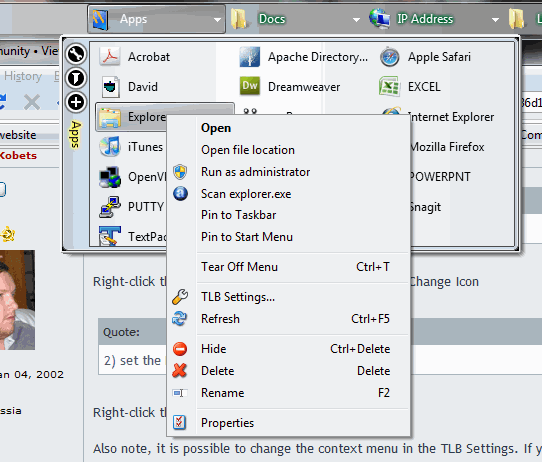The height and width of the screenshot is (462, 542).
Task: Launch Apple Safari icon
Action: pyautogui.click(x=390, y=57)
